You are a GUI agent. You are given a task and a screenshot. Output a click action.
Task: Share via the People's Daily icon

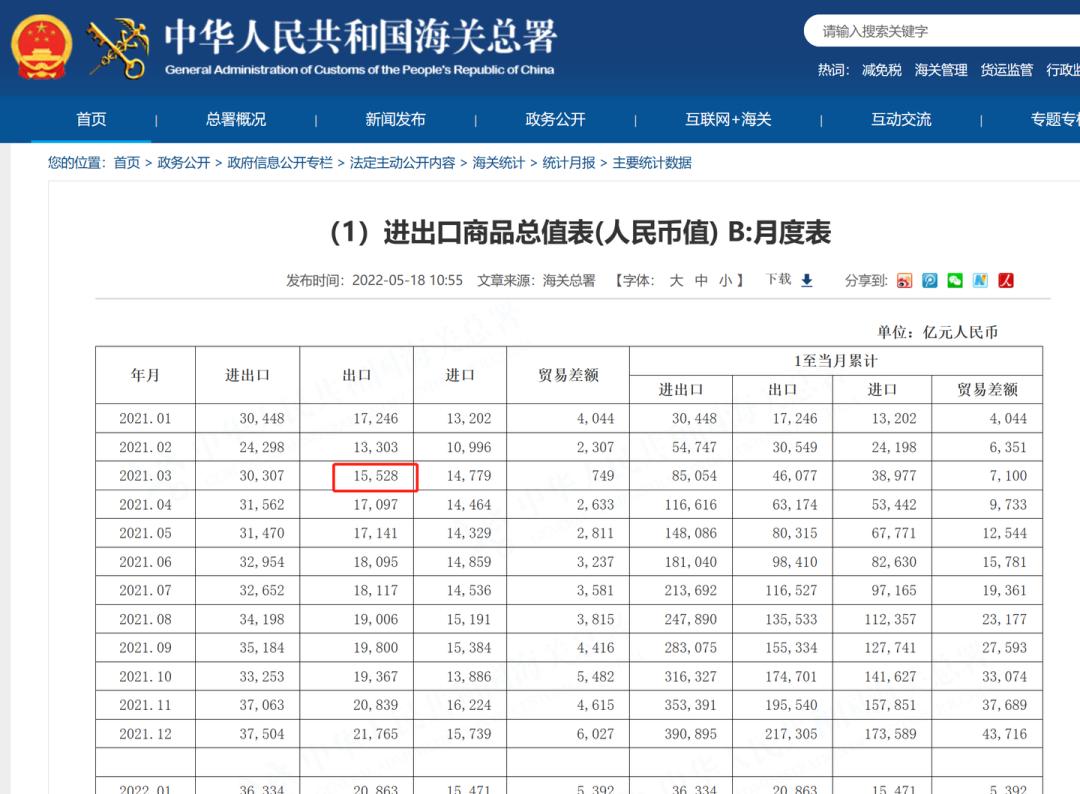[x=1005, y=280]
